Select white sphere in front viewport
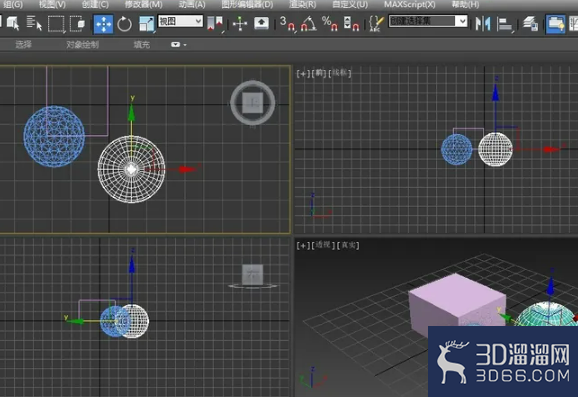 click(x=495, y=149)
